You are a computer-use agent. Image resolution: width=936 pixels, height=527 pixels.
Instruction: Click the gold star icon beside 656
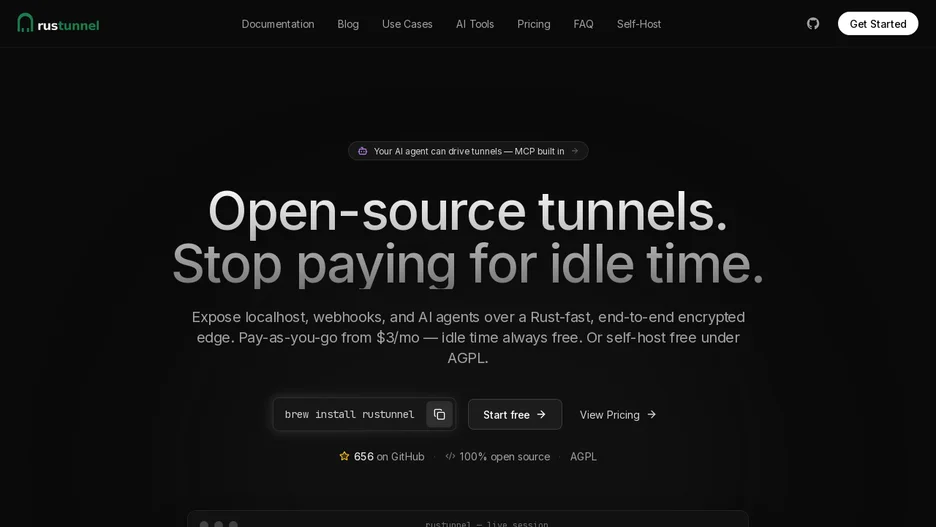[x=344, y=457]
